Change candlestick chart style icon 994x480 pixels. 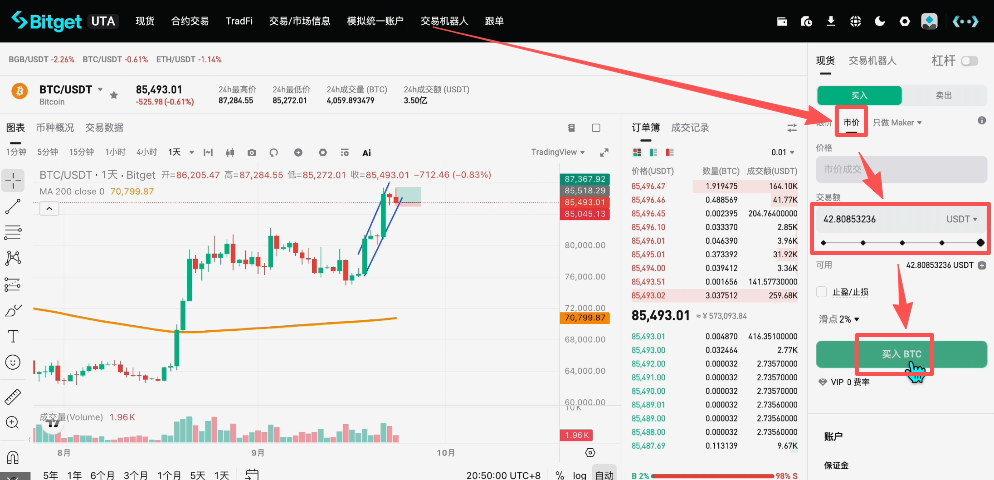click(230, 152)
